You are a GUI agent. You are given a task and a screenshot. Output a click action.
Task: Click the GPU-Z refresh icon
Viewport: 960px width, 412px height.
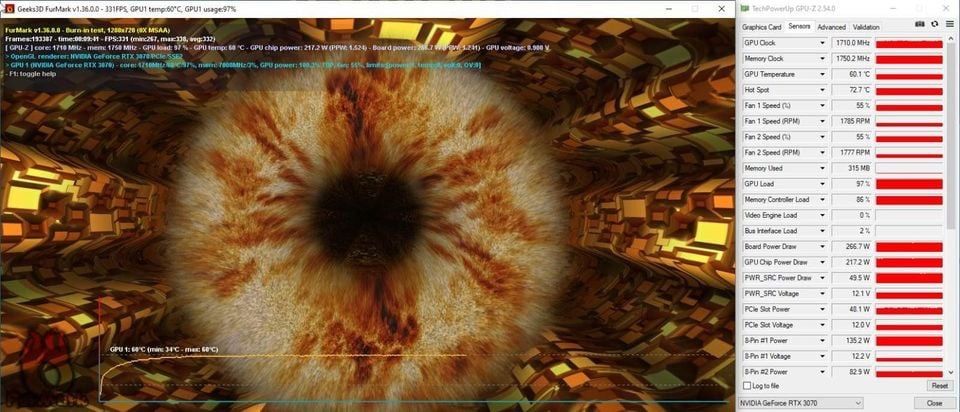coord(934,24)
